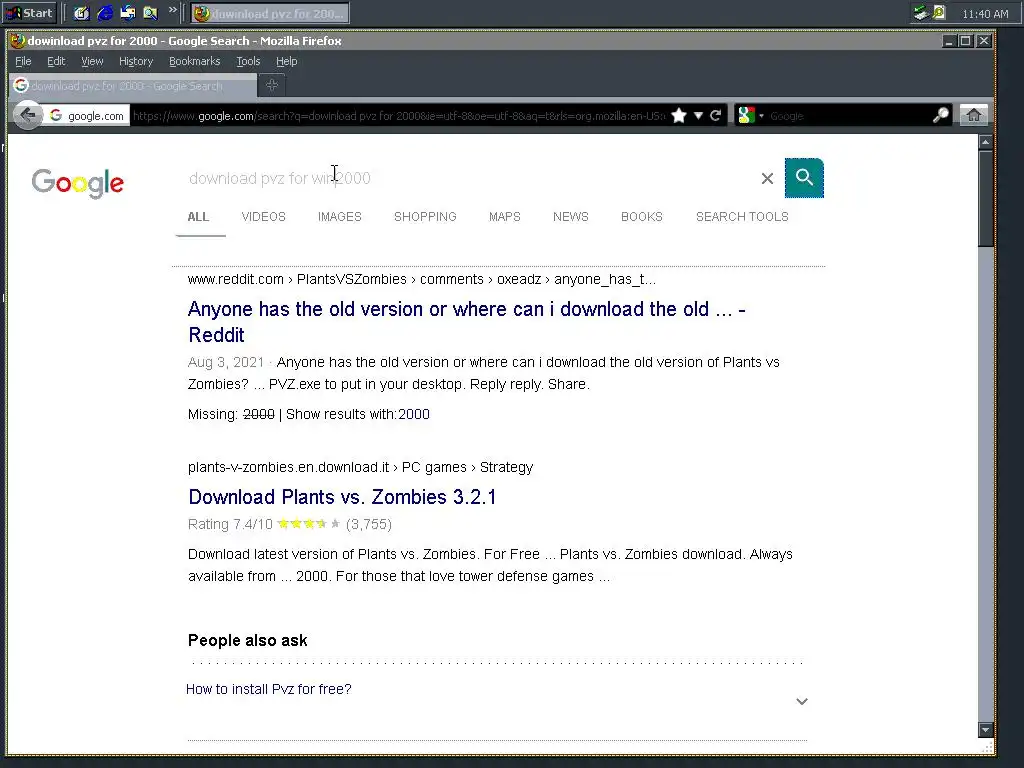Open the Start menu
Viewport: 1024px width, 768px height.
(x=29, y=13)
